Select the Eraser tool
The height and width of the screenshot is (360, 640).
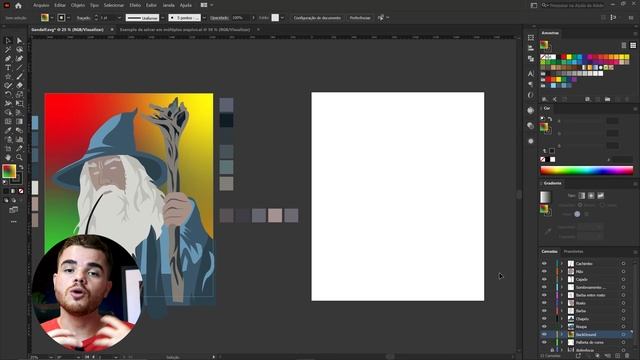(19, 85)
